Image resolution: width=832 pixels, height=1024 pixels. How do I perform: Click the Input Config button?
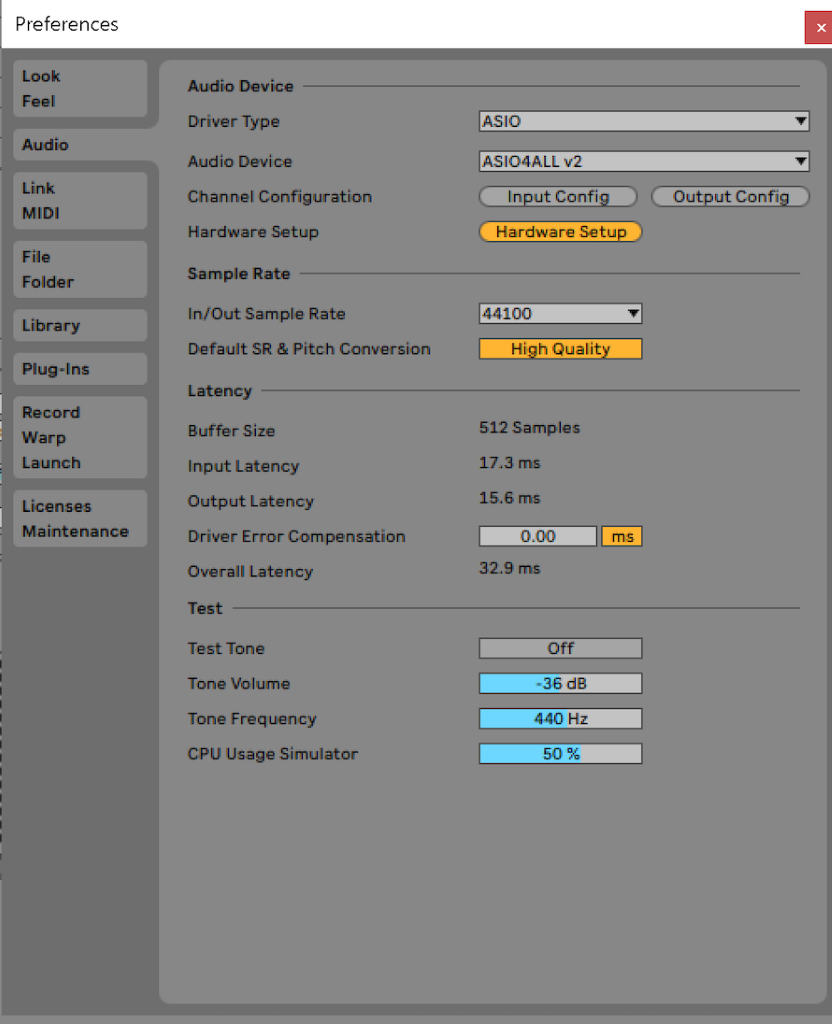pos(558,197)
